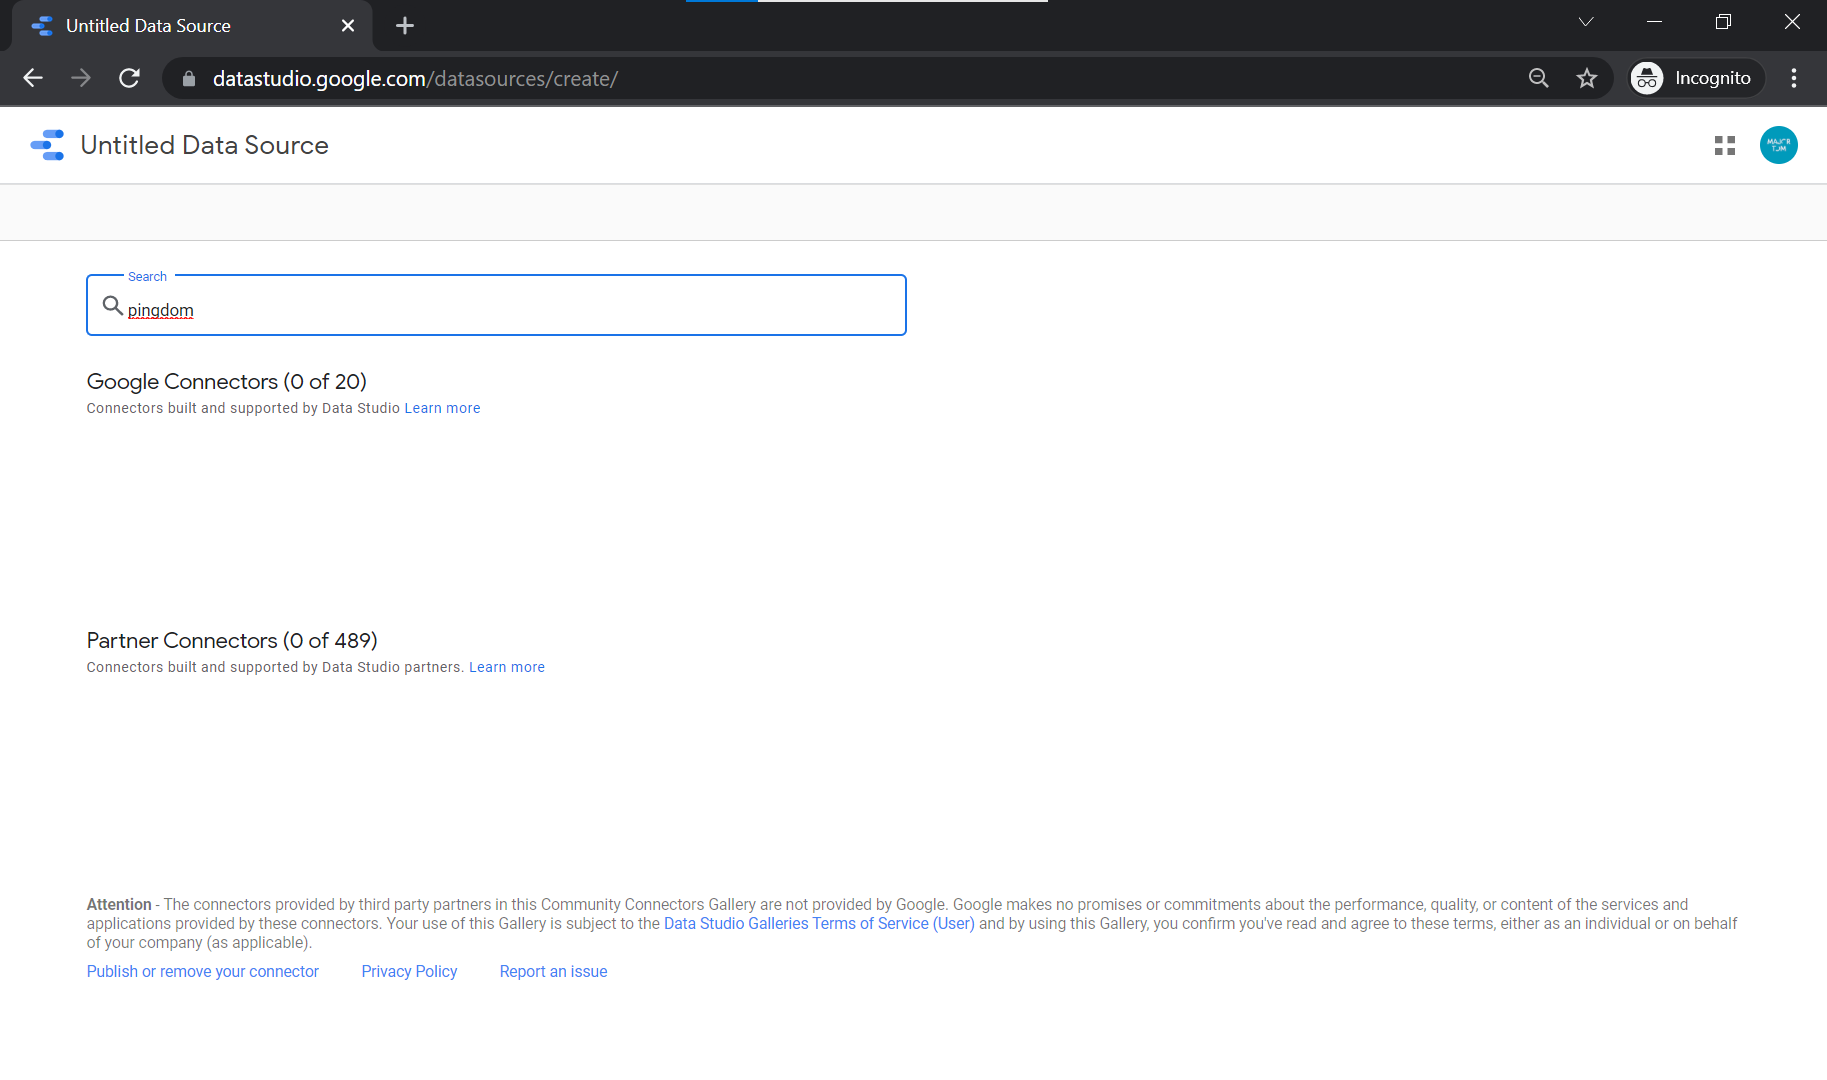1827x1080 pixels.
Task: Go back to the previous page
Action: (x=33, y=78)
